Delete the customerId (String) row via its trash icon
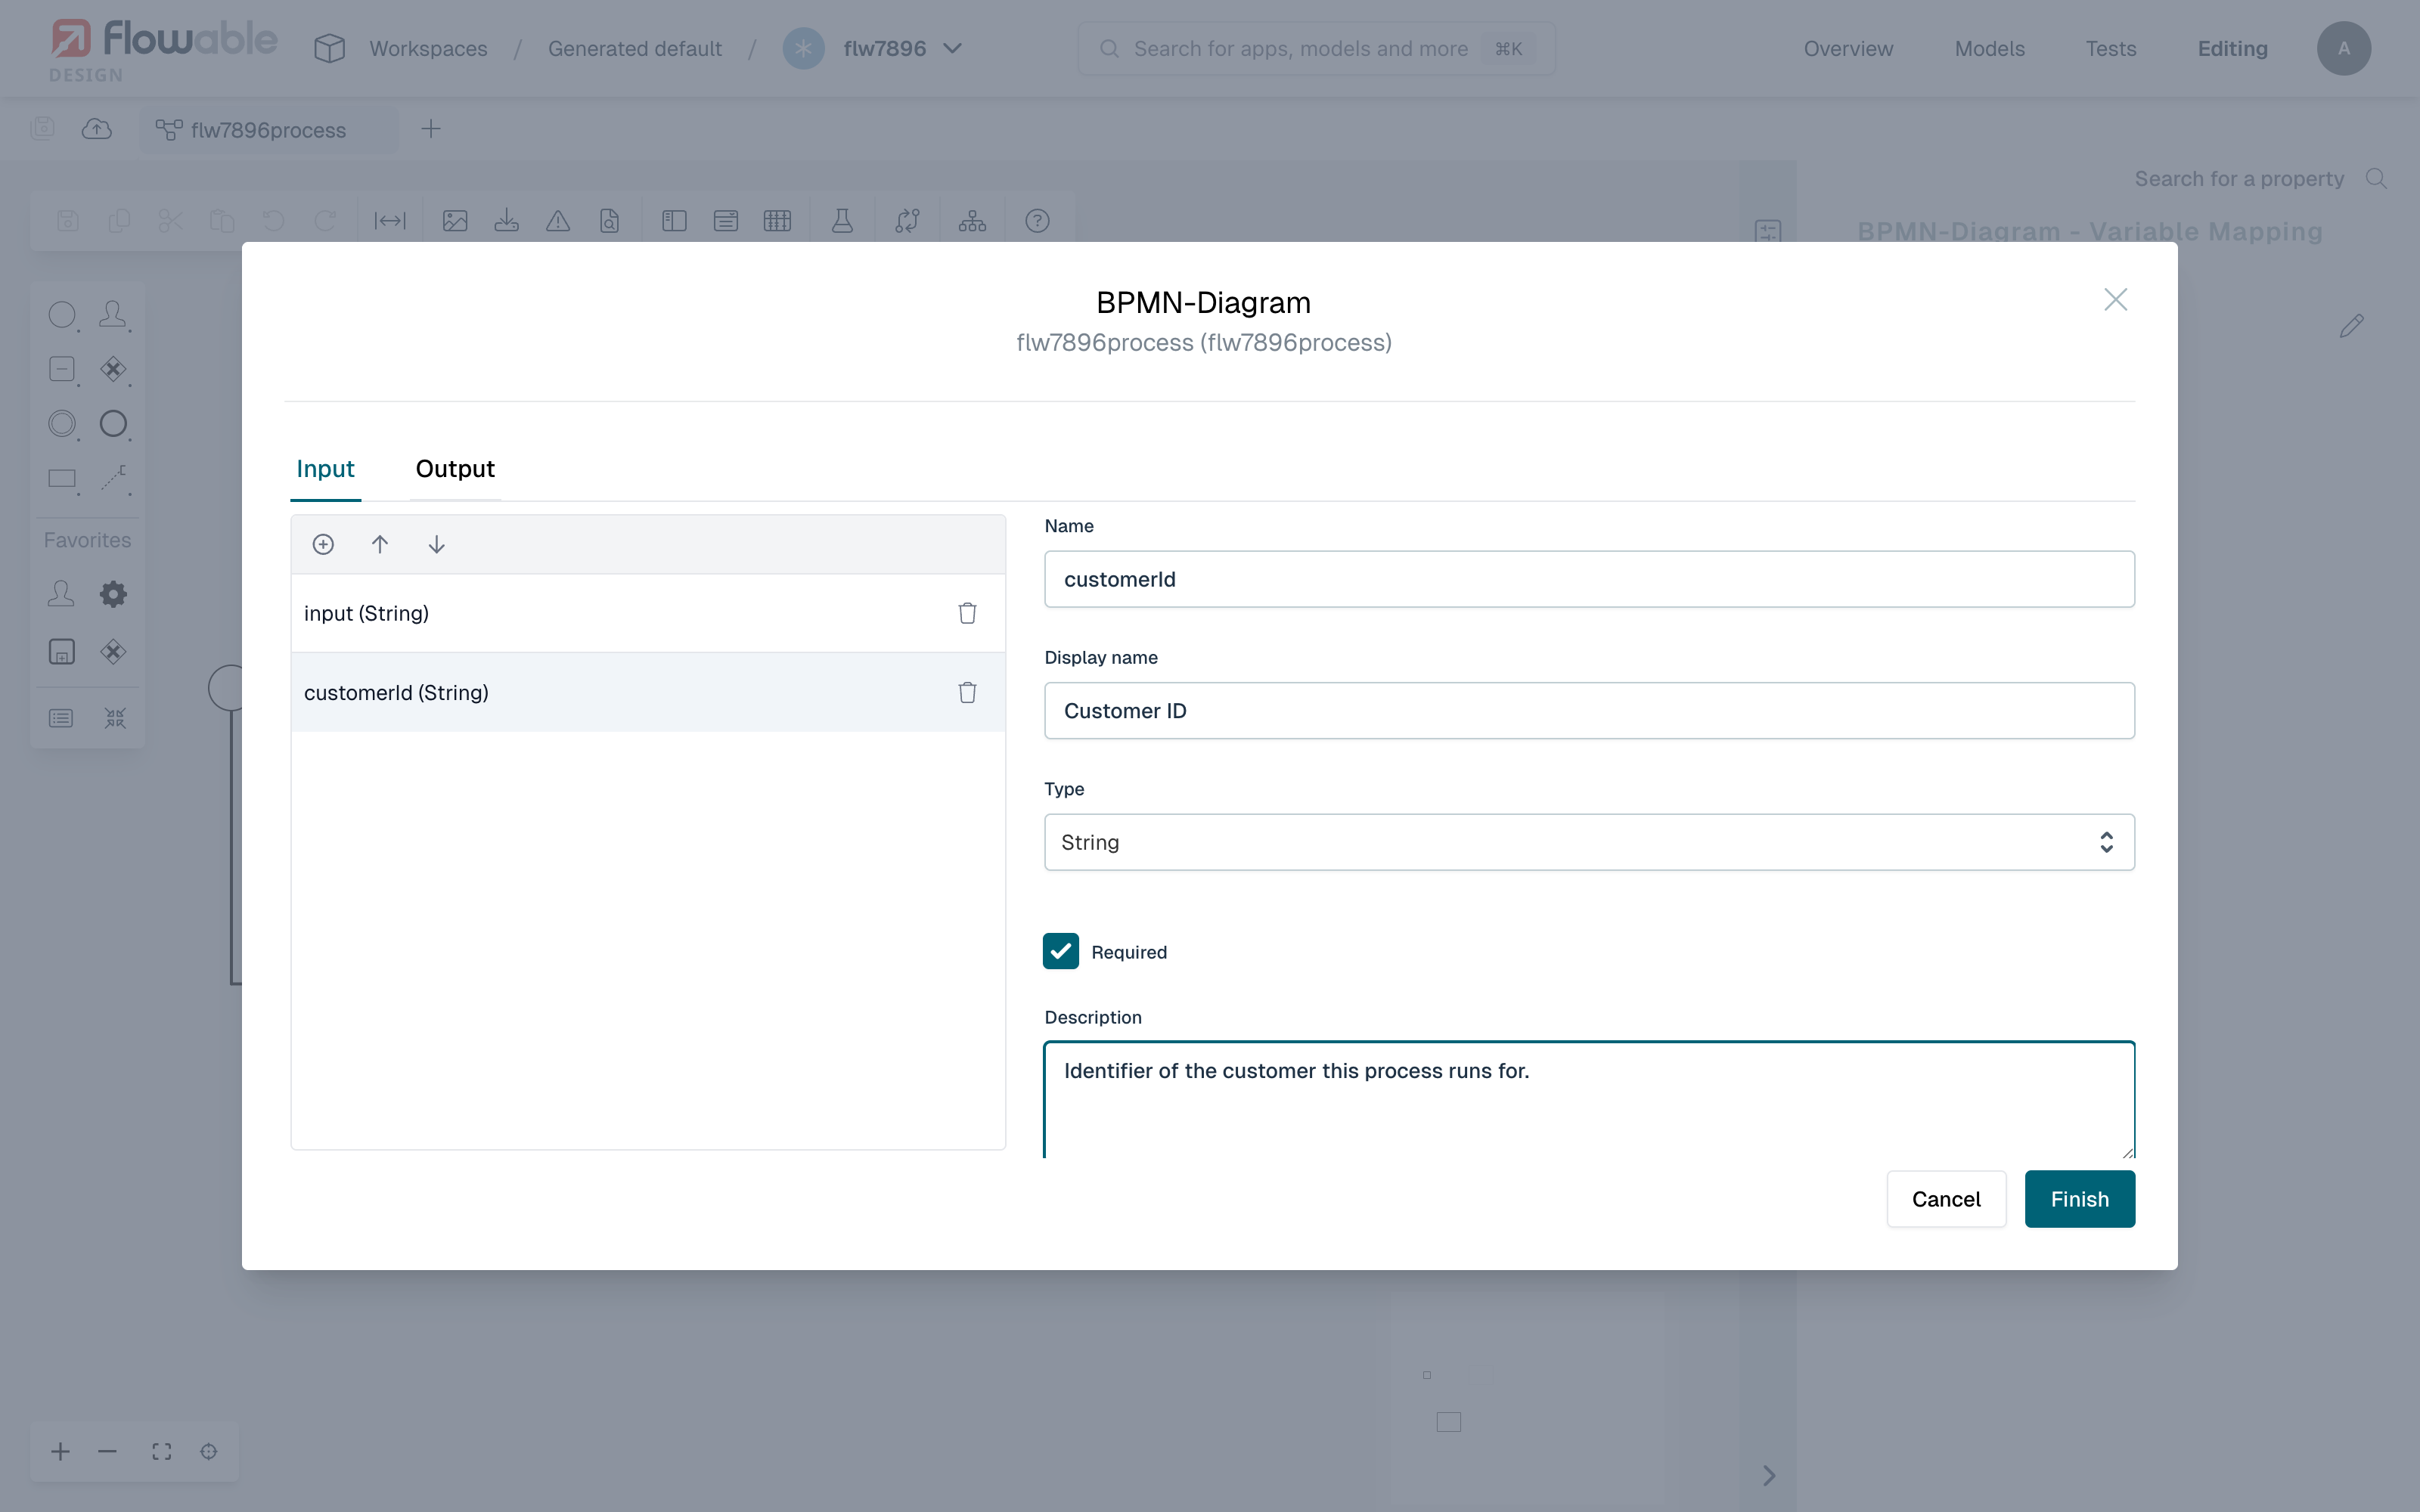 (x=967, y=692)
